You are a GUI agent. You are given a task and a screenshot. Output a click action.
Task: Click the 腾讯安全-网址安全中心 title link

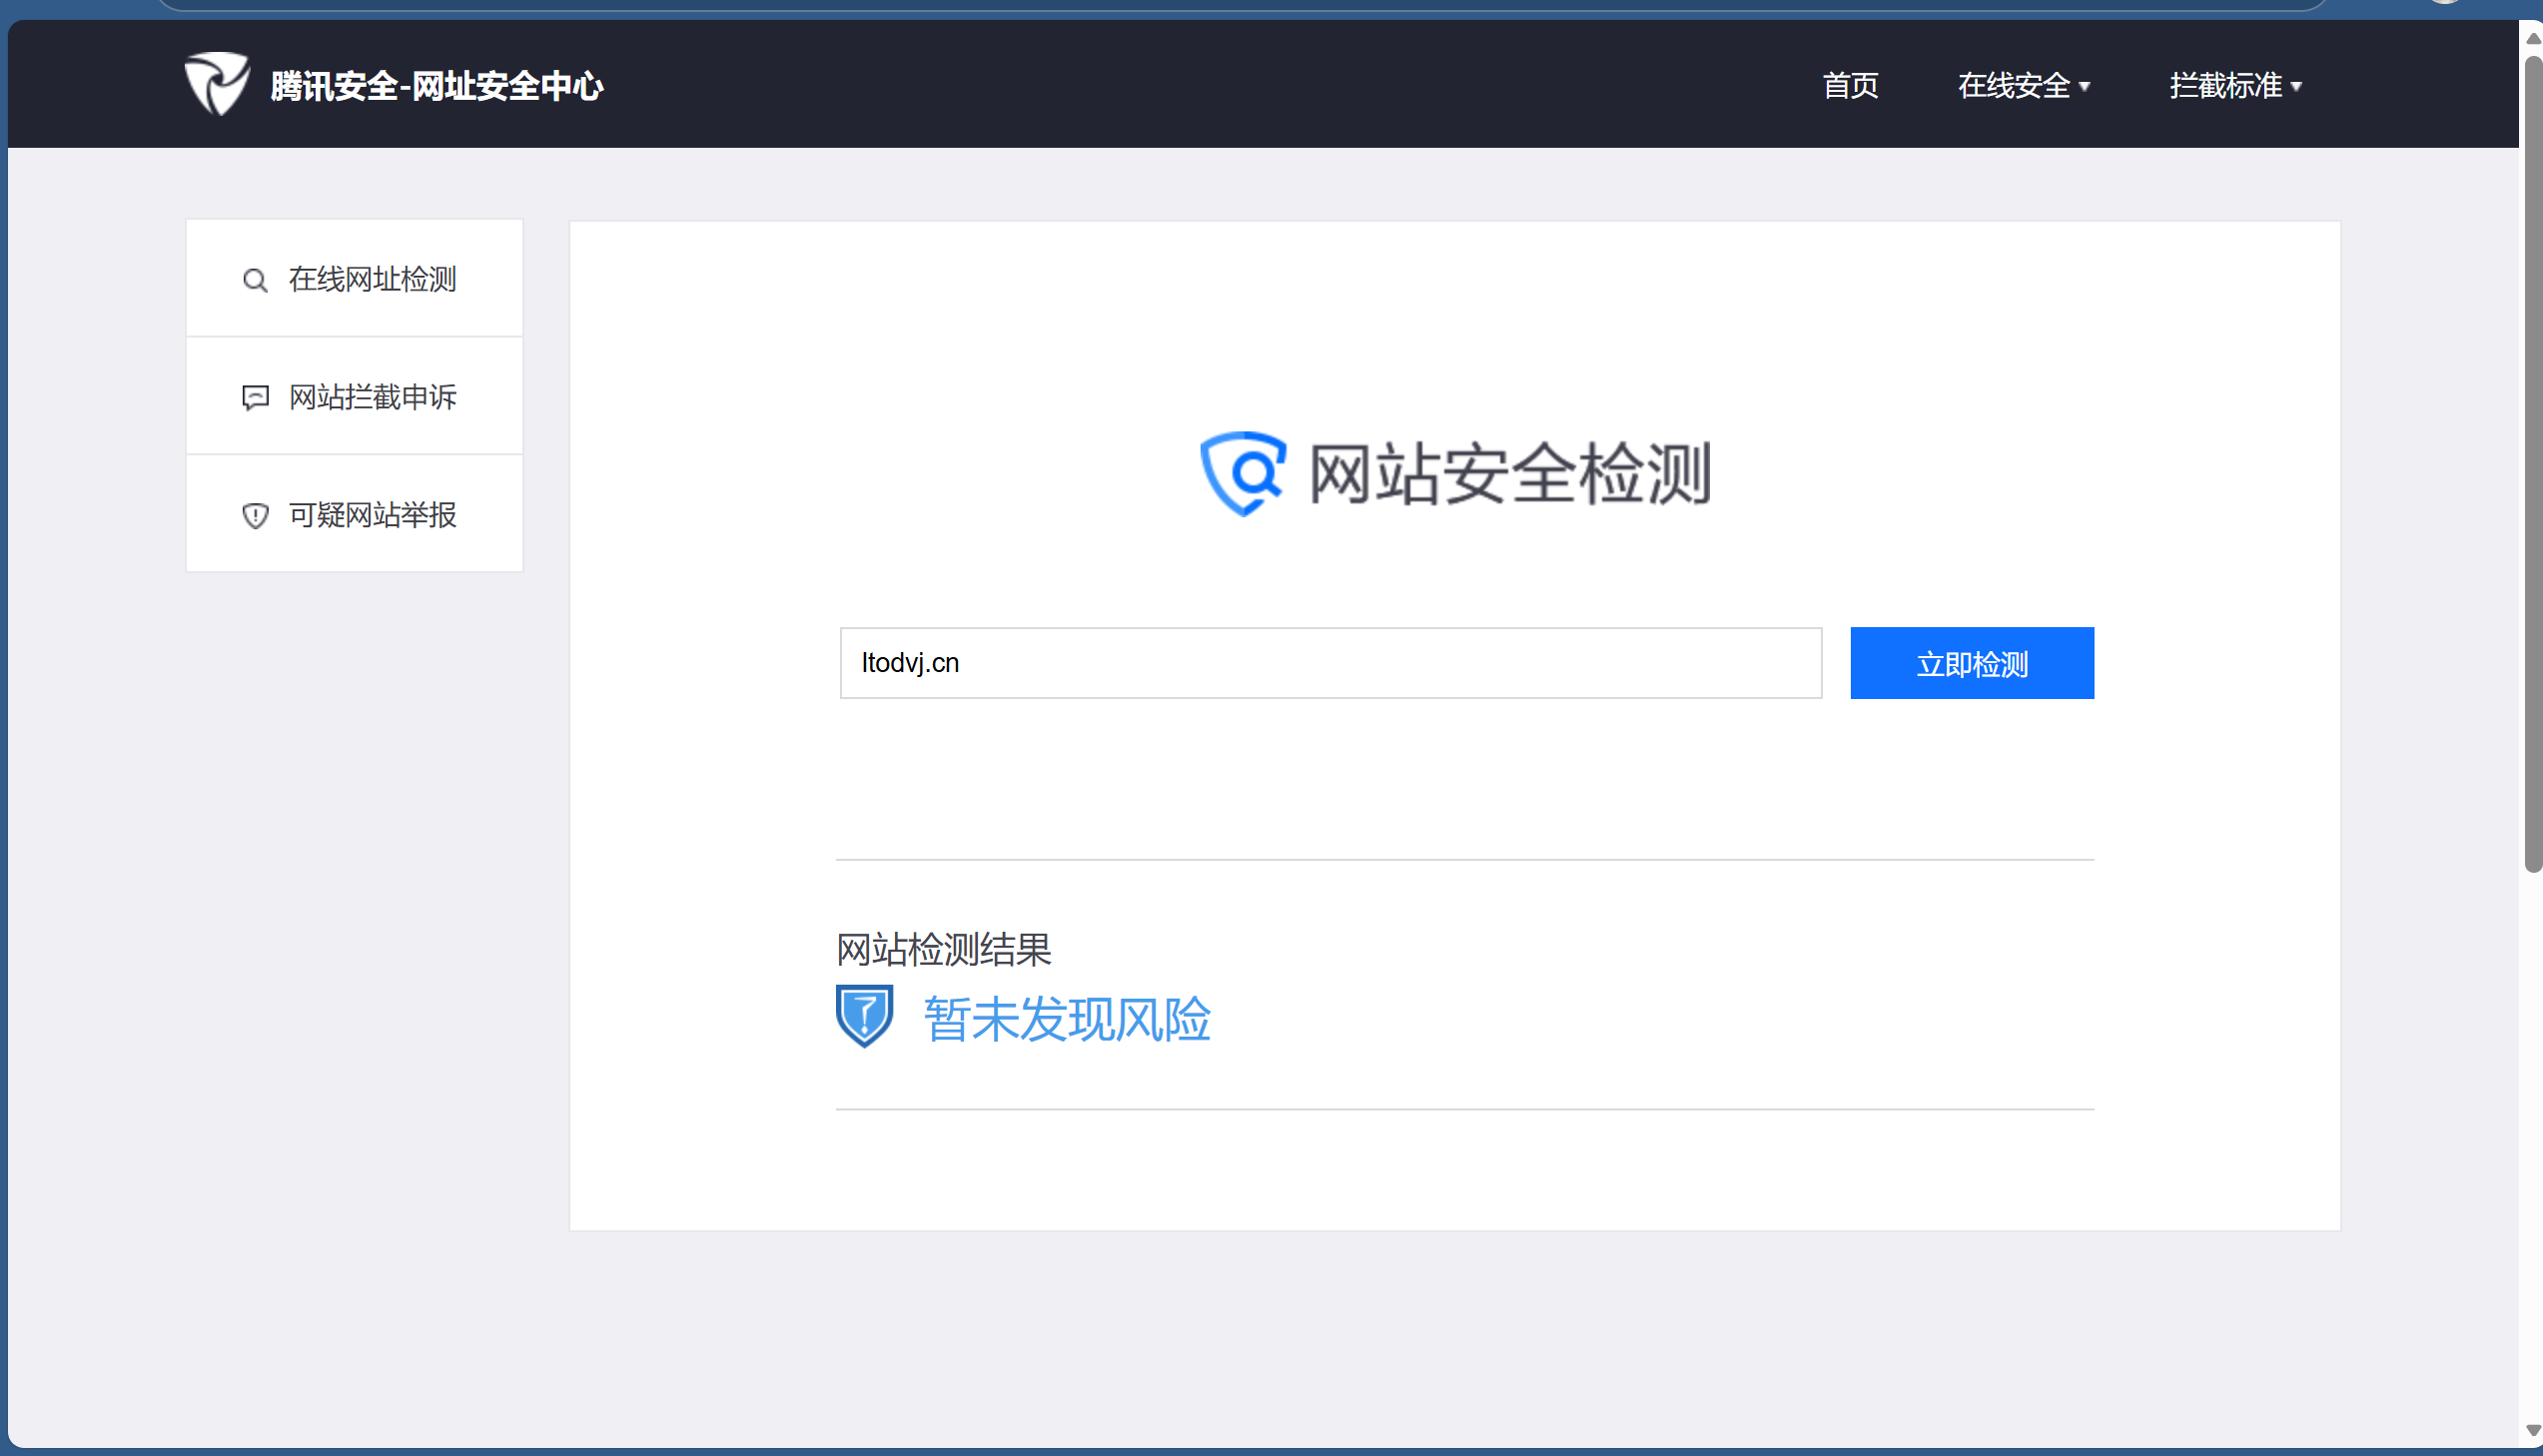point(437,86)
